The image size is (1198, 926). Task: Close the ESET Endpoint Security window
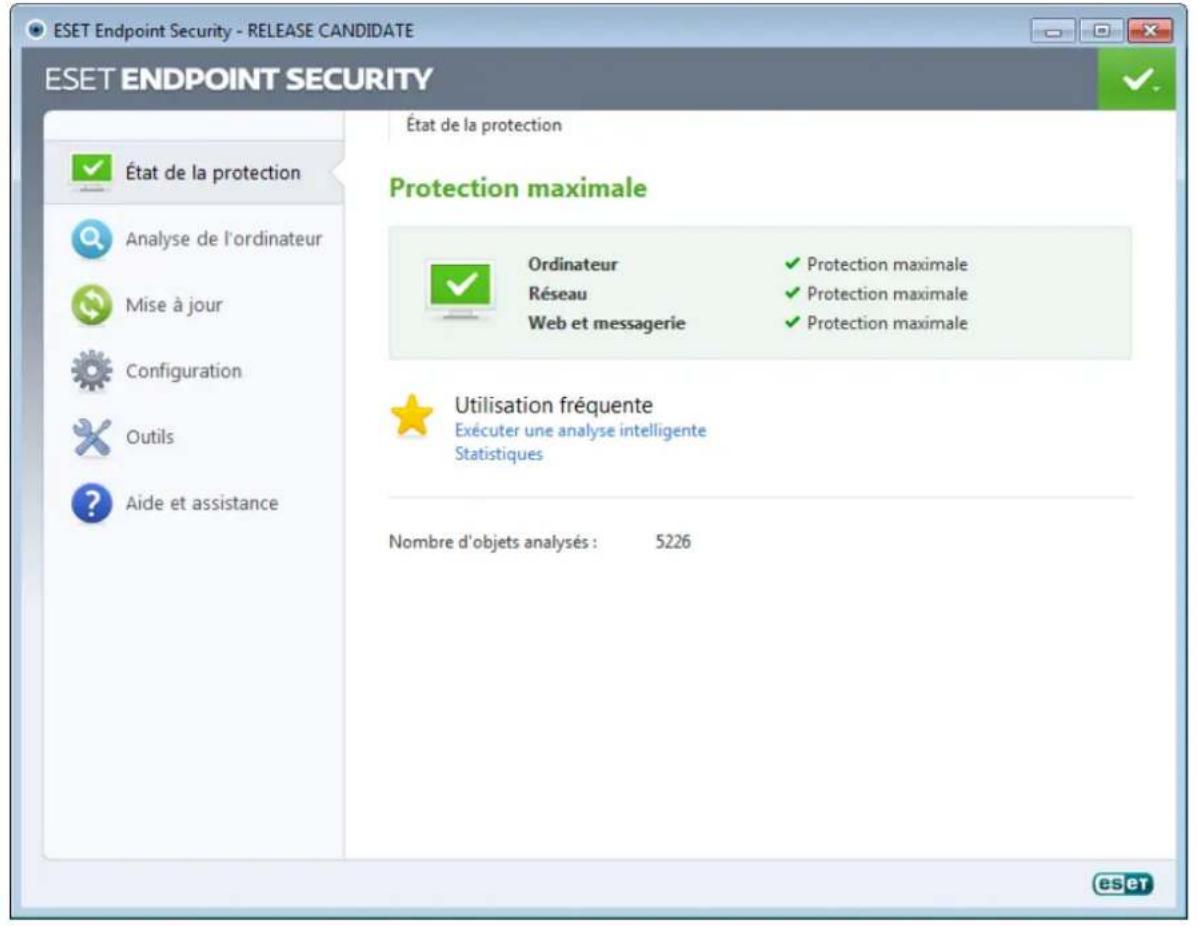point(1149,31)
